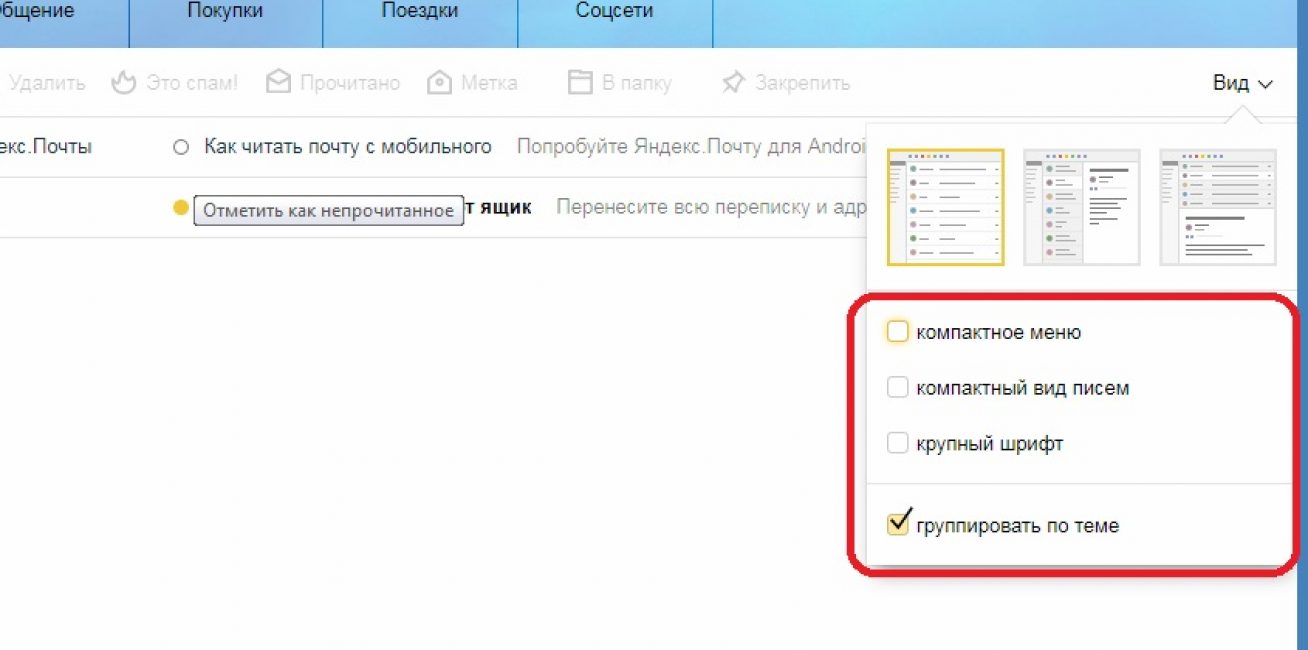Click the label tag icon
This screenshot has height=650, width=1308.
(439, 83)
